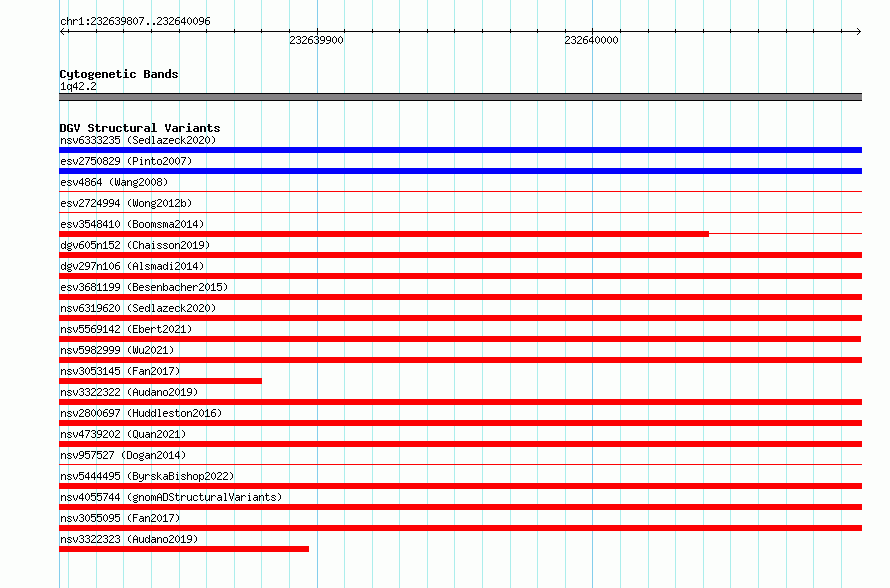This screenshot has height=588, width=890.
Task: Click the nsv957527 (Dogan2014) label
Action: [123, 455]
